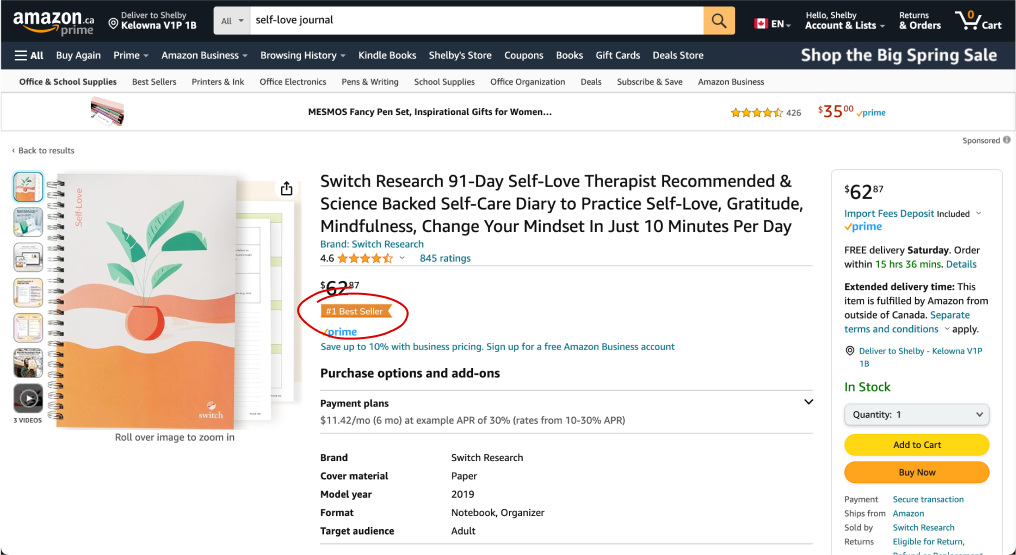Open the All departments search dropdown
This screenshot has height=555, width=1016.
pos(232,20)
